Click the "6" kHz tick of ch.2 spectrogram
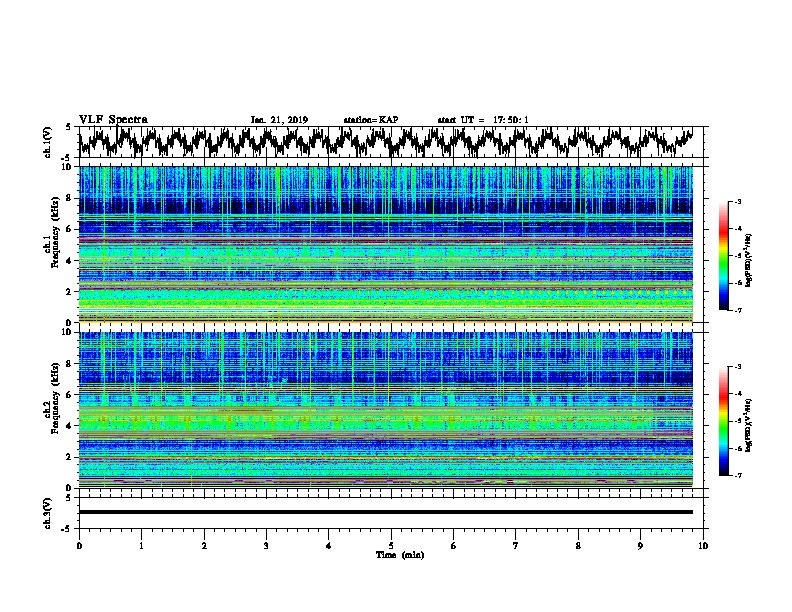 click(x=70, y=395)
